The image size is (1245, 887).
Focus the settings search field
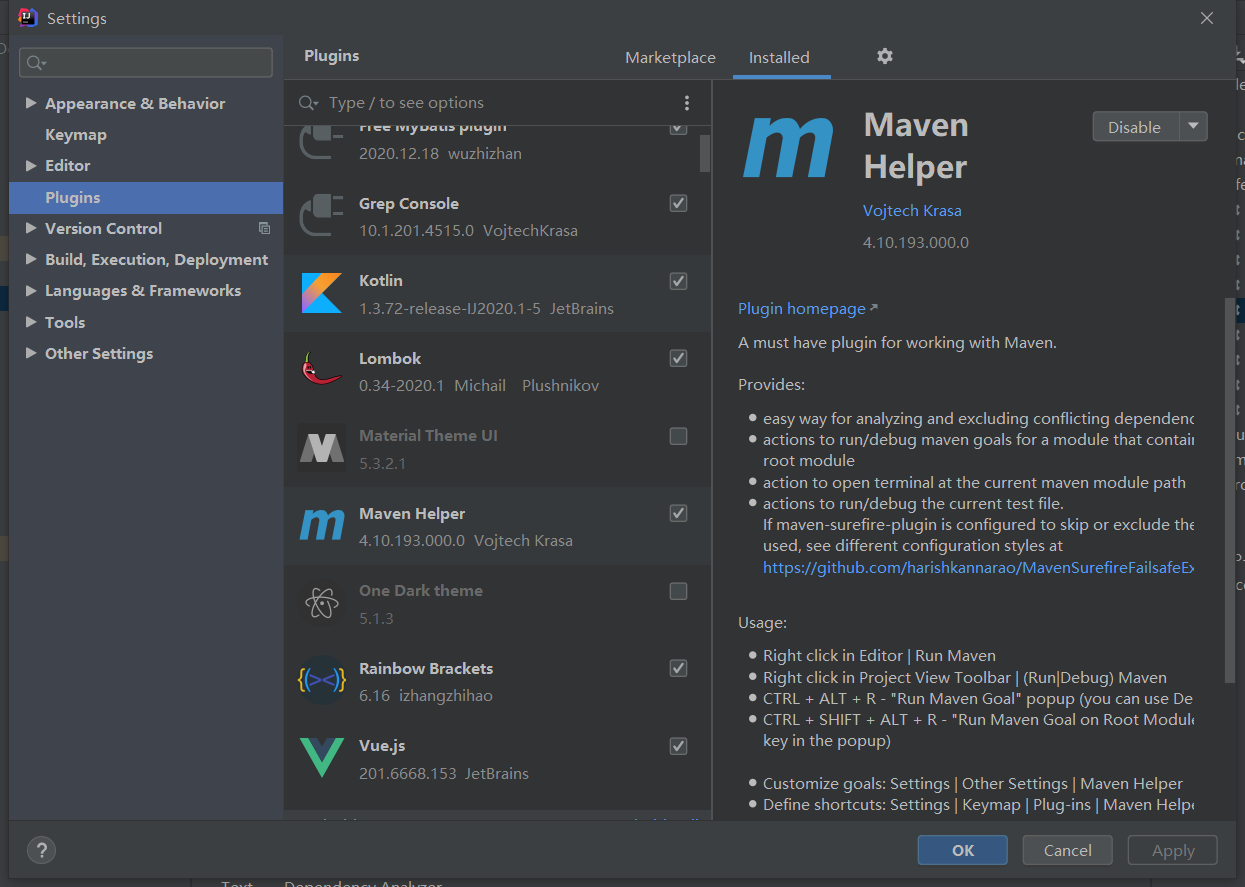(146, 62)
